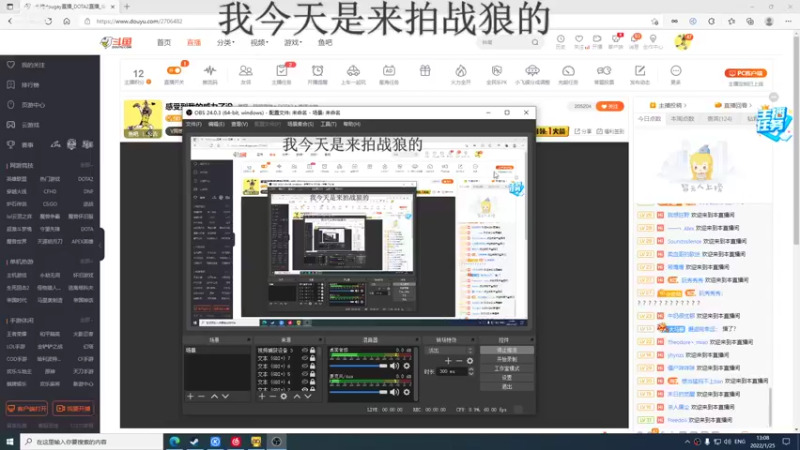This screenshot has height=450, width=800.
Task: Click the UFO airship icon in toolbar
Action: click(x=532, y=71)
